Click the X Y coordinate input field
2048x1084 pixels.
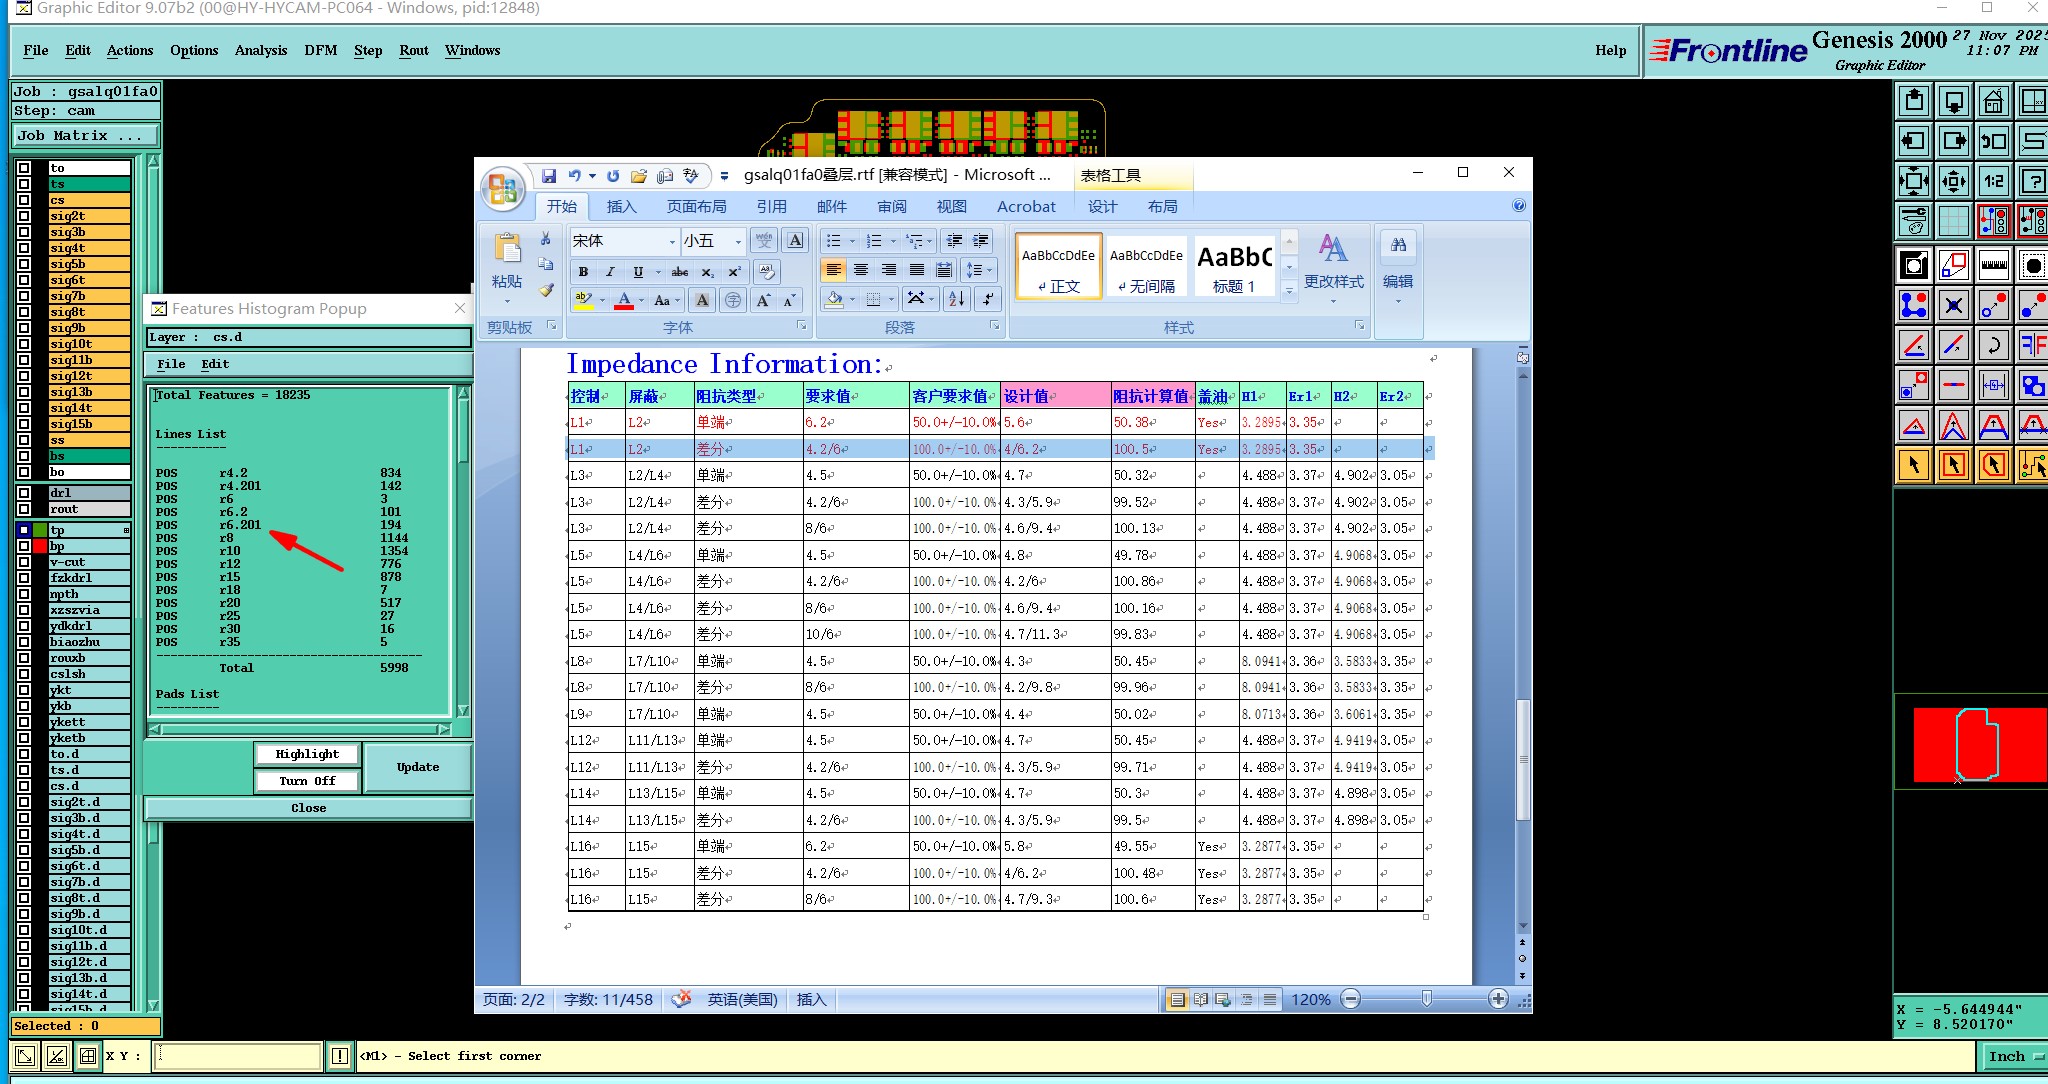(238, 1056)
